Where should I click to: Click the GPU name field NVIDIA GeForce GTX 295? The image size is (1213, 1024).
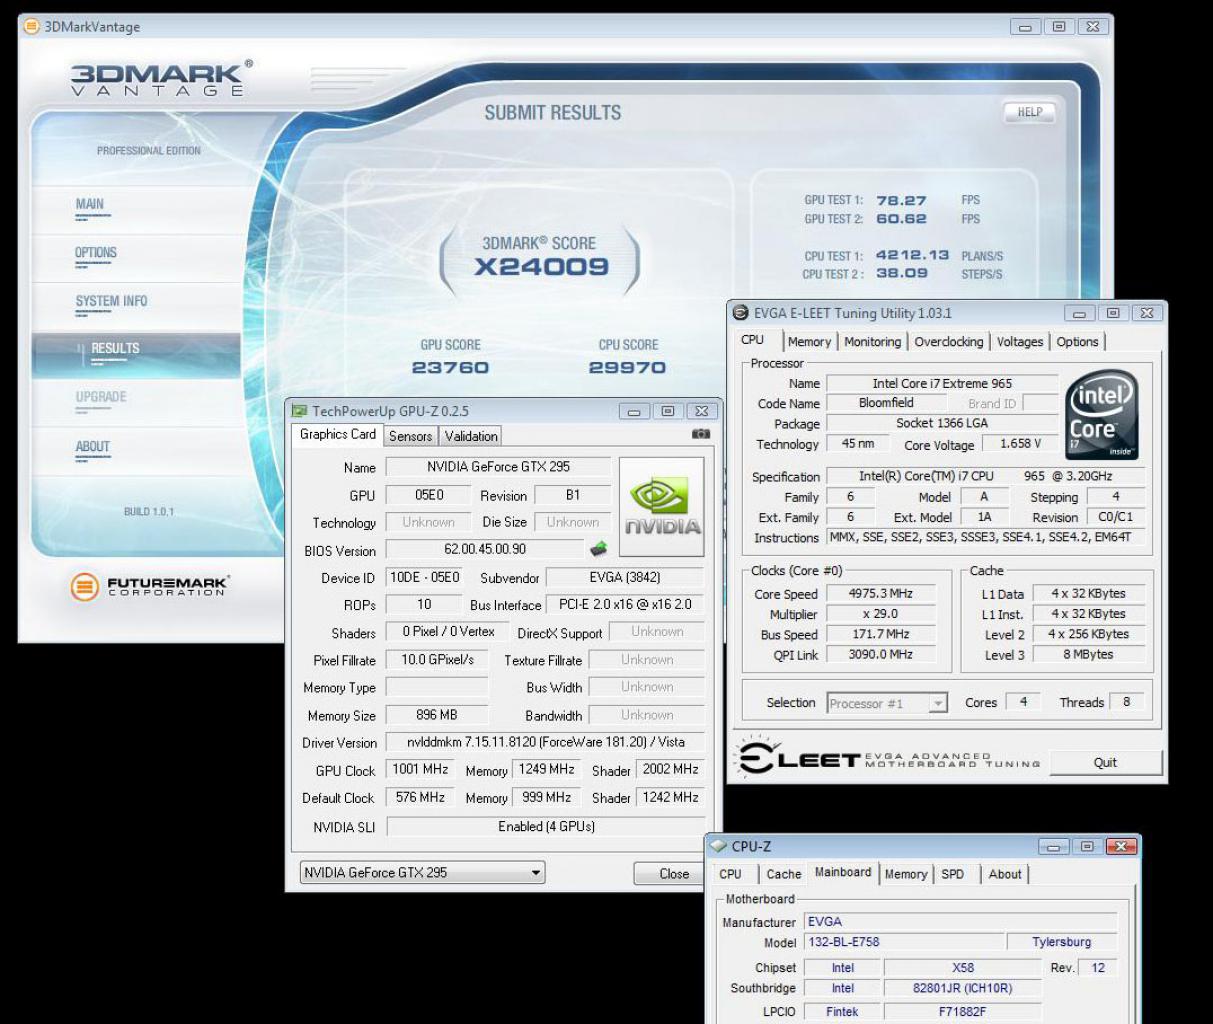click(x=498, y=467)
